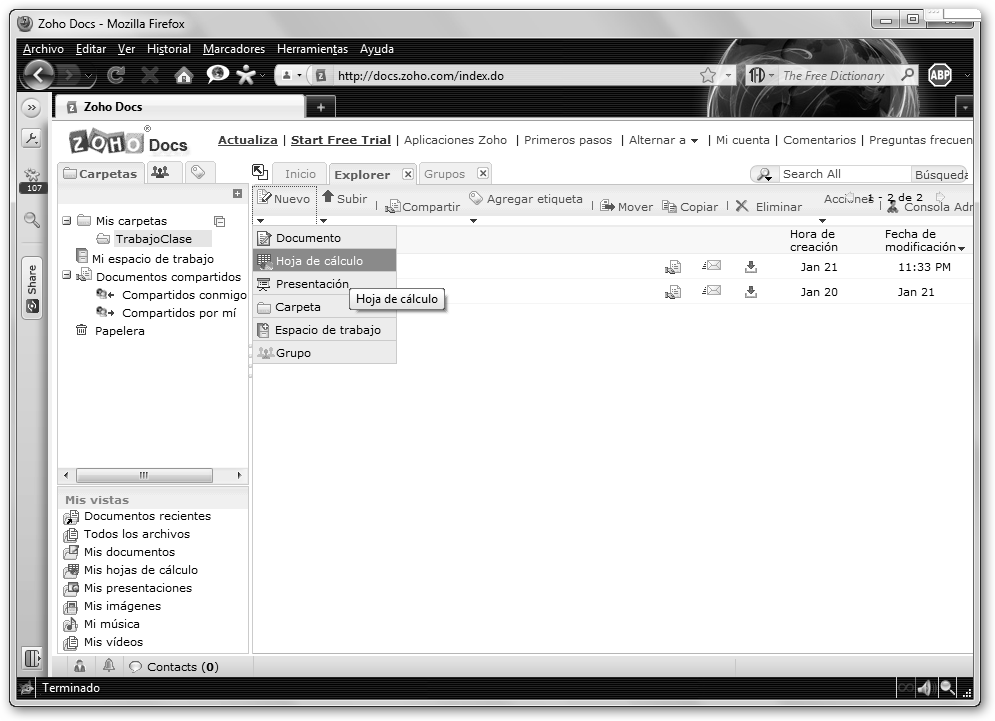The image size is (995, 721).
Task: Click the AdBlock Plus ABP icon
Action: [940, 75]
